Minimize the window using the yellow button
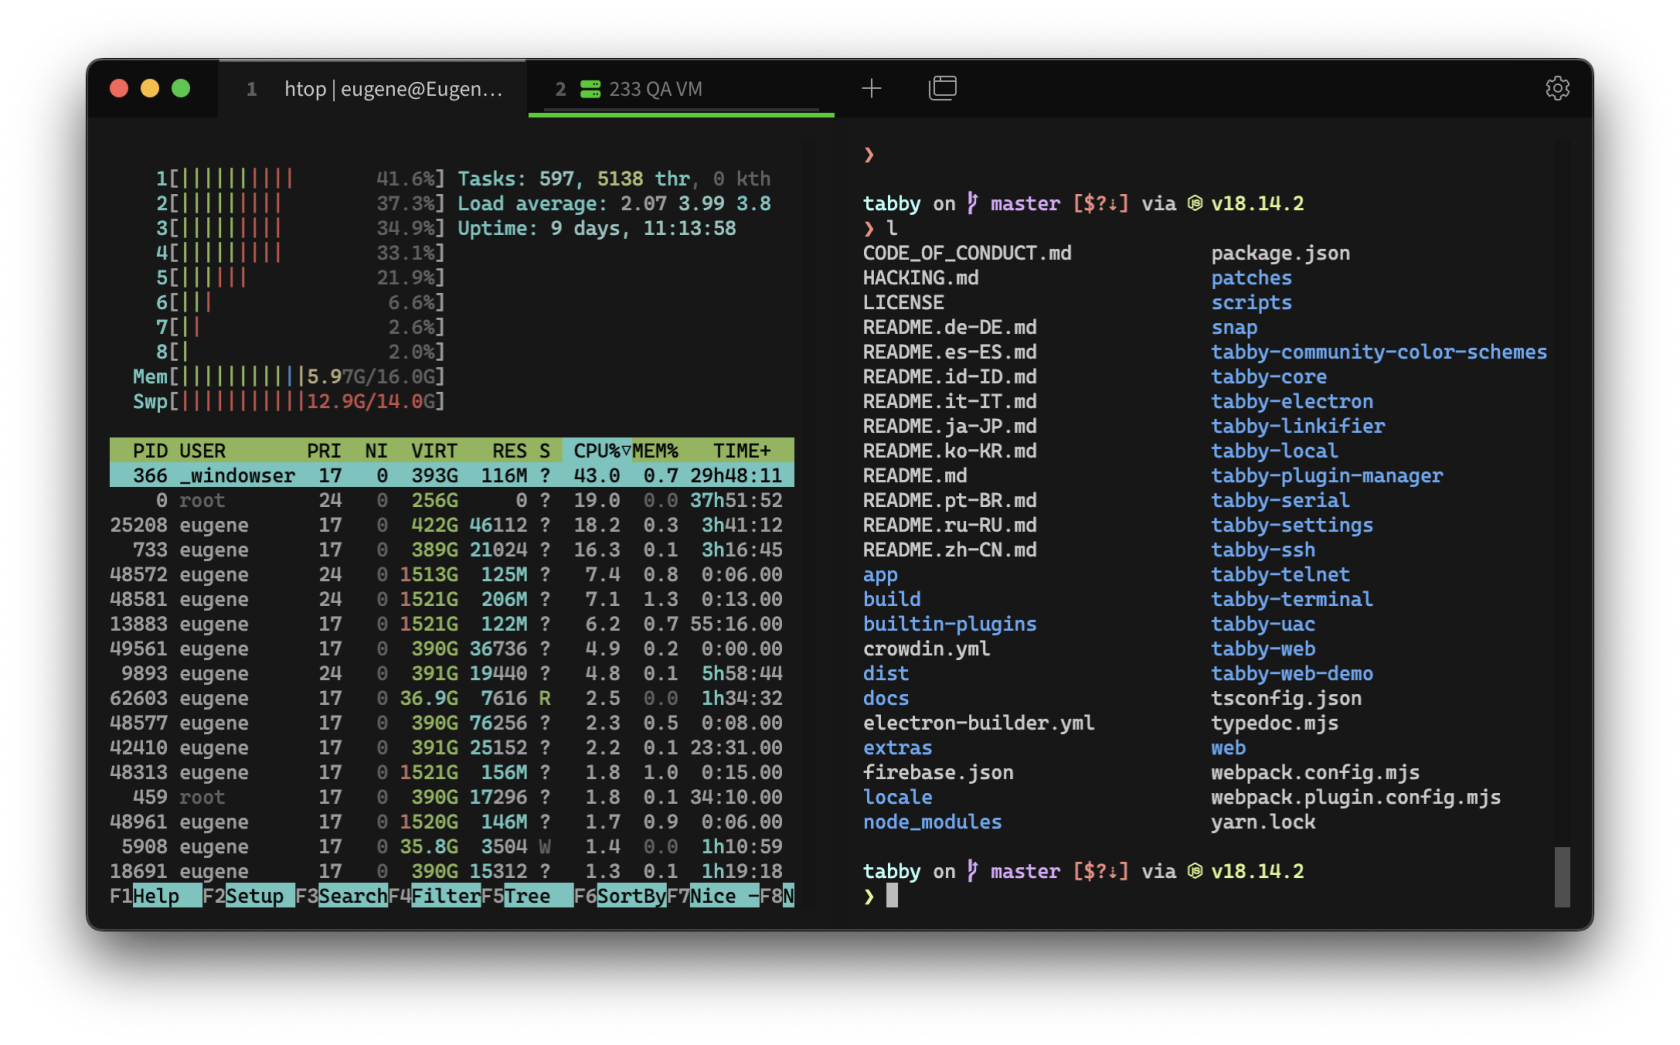Screen dimensions: 1680x1045 (150, 88)
